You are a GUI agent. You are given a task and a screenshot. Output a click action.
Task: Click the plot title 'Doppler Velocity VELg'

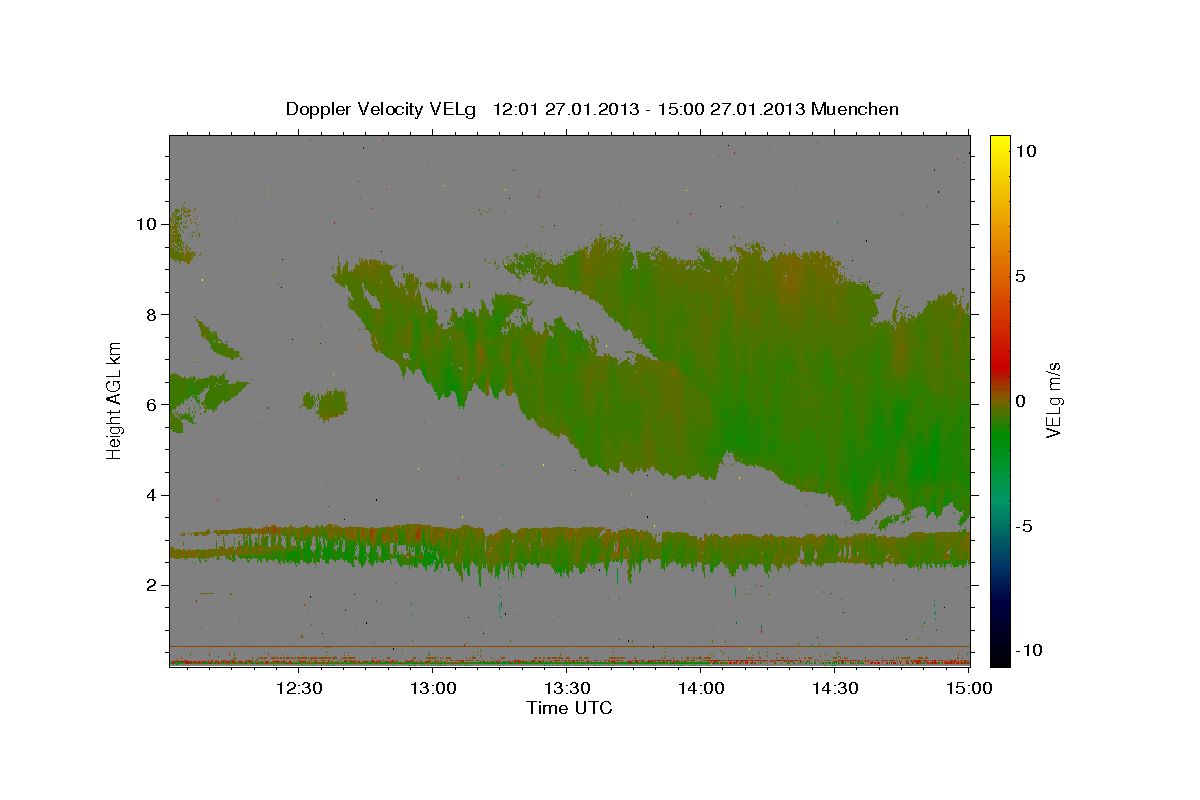383,109
